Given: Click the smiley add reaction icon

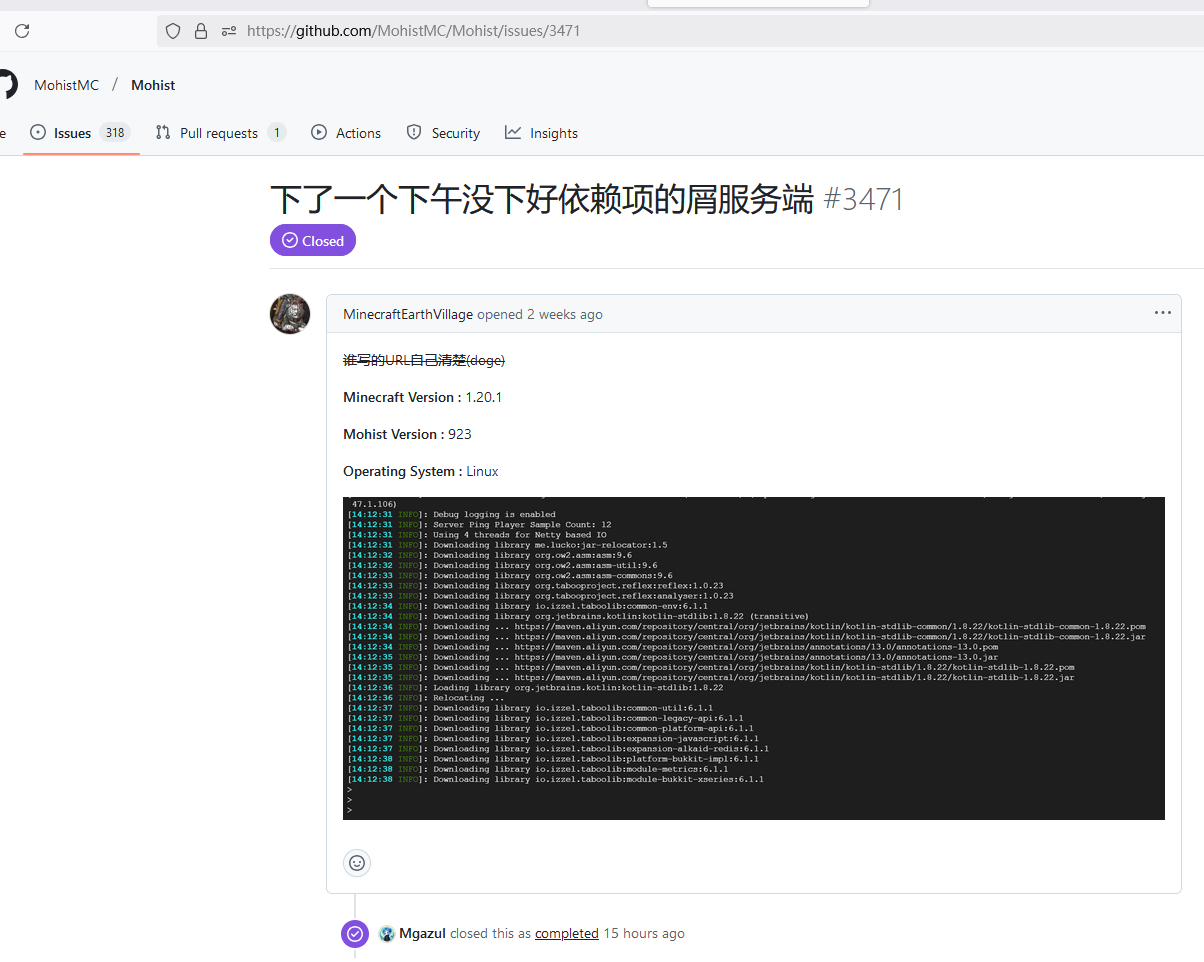Looking at the screenshot, I should point(357,862).
